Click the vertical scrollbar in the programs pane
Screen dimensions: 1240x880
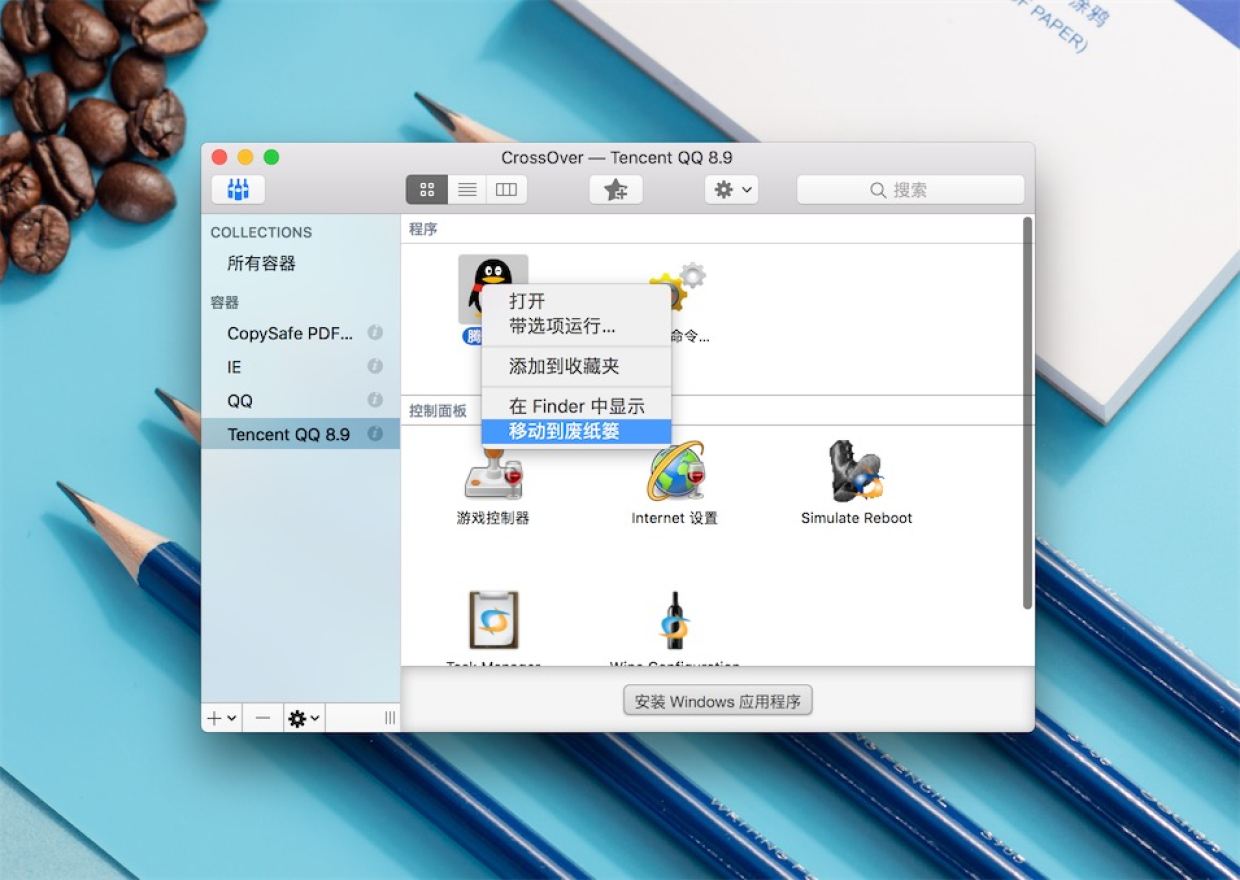point(1027,412)
